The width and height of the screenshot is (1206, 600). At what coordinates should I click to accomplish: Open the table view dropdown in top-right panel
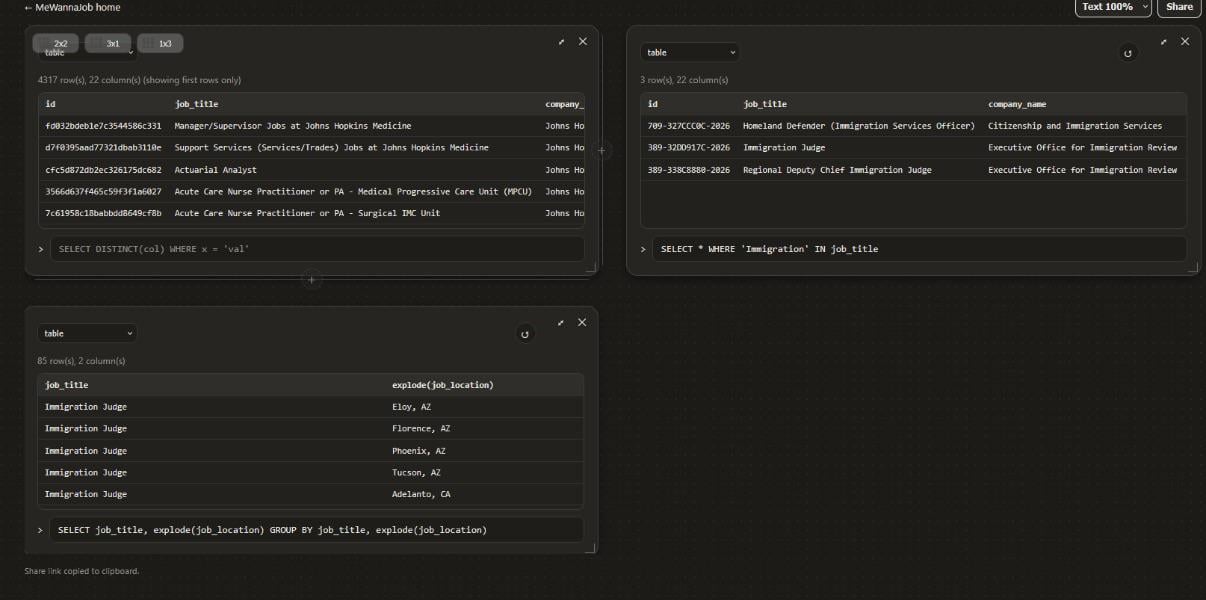690,52
